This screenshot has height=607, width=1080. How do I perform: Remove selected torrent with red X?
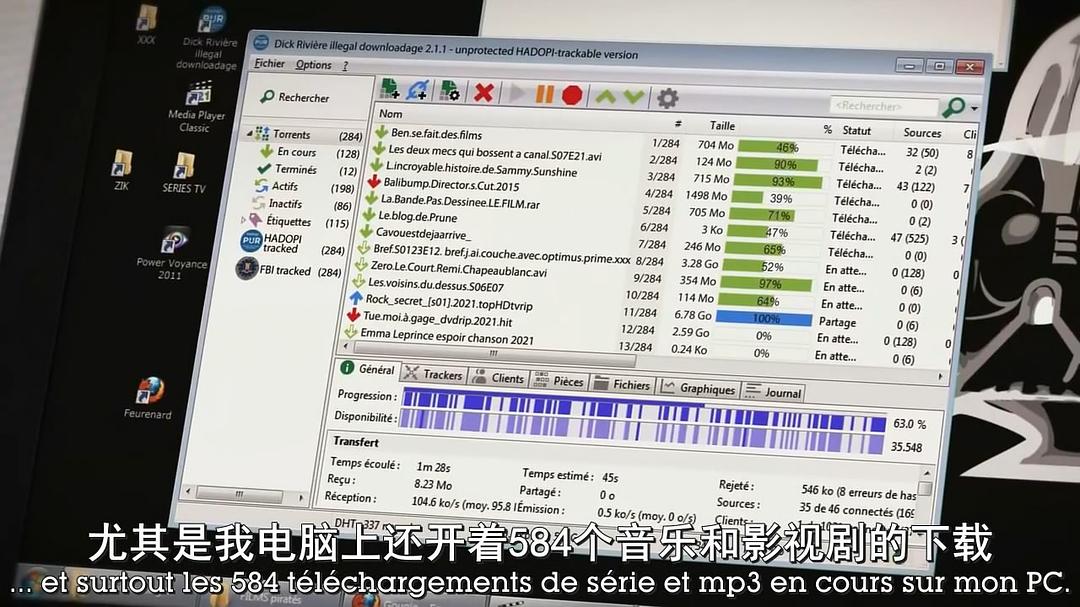[x=484, y=93]
